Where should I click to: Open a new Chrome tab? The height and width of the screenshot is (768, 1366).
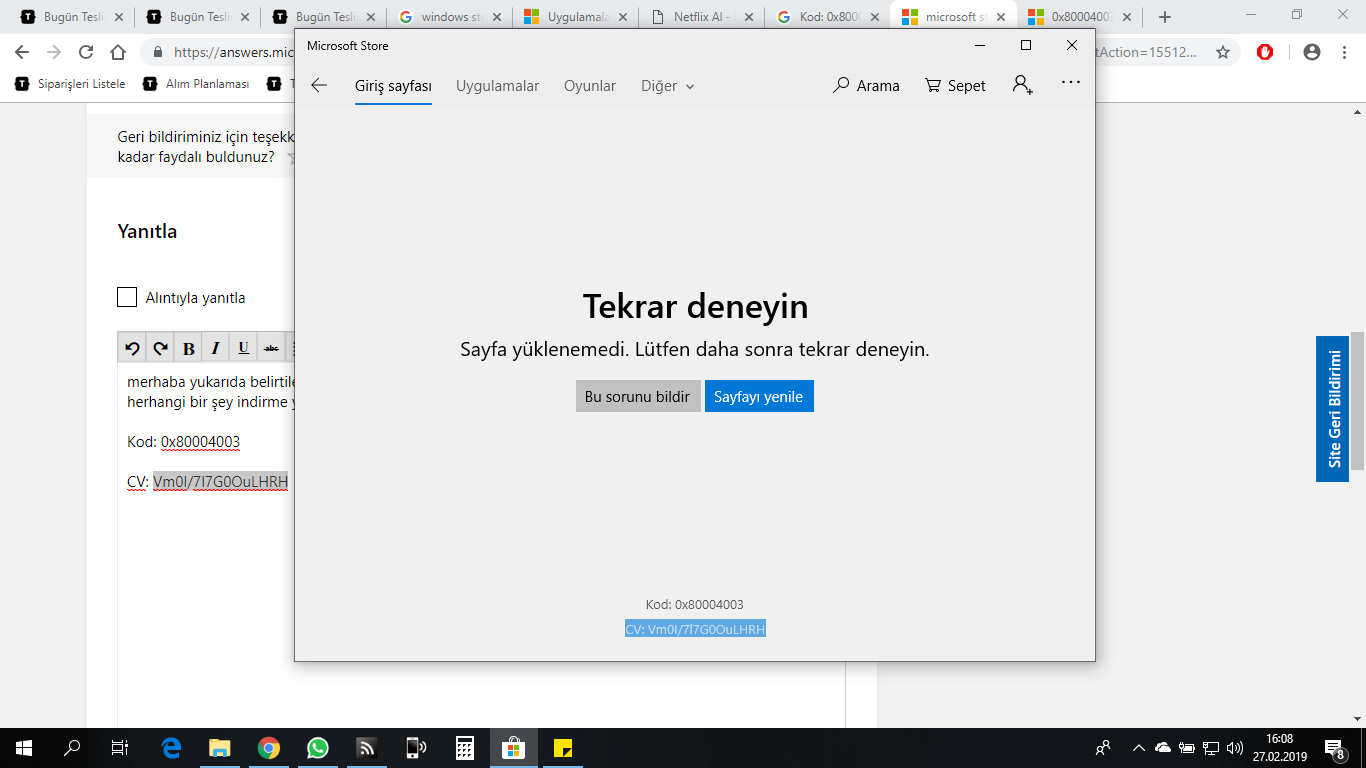click(1164, 17)
